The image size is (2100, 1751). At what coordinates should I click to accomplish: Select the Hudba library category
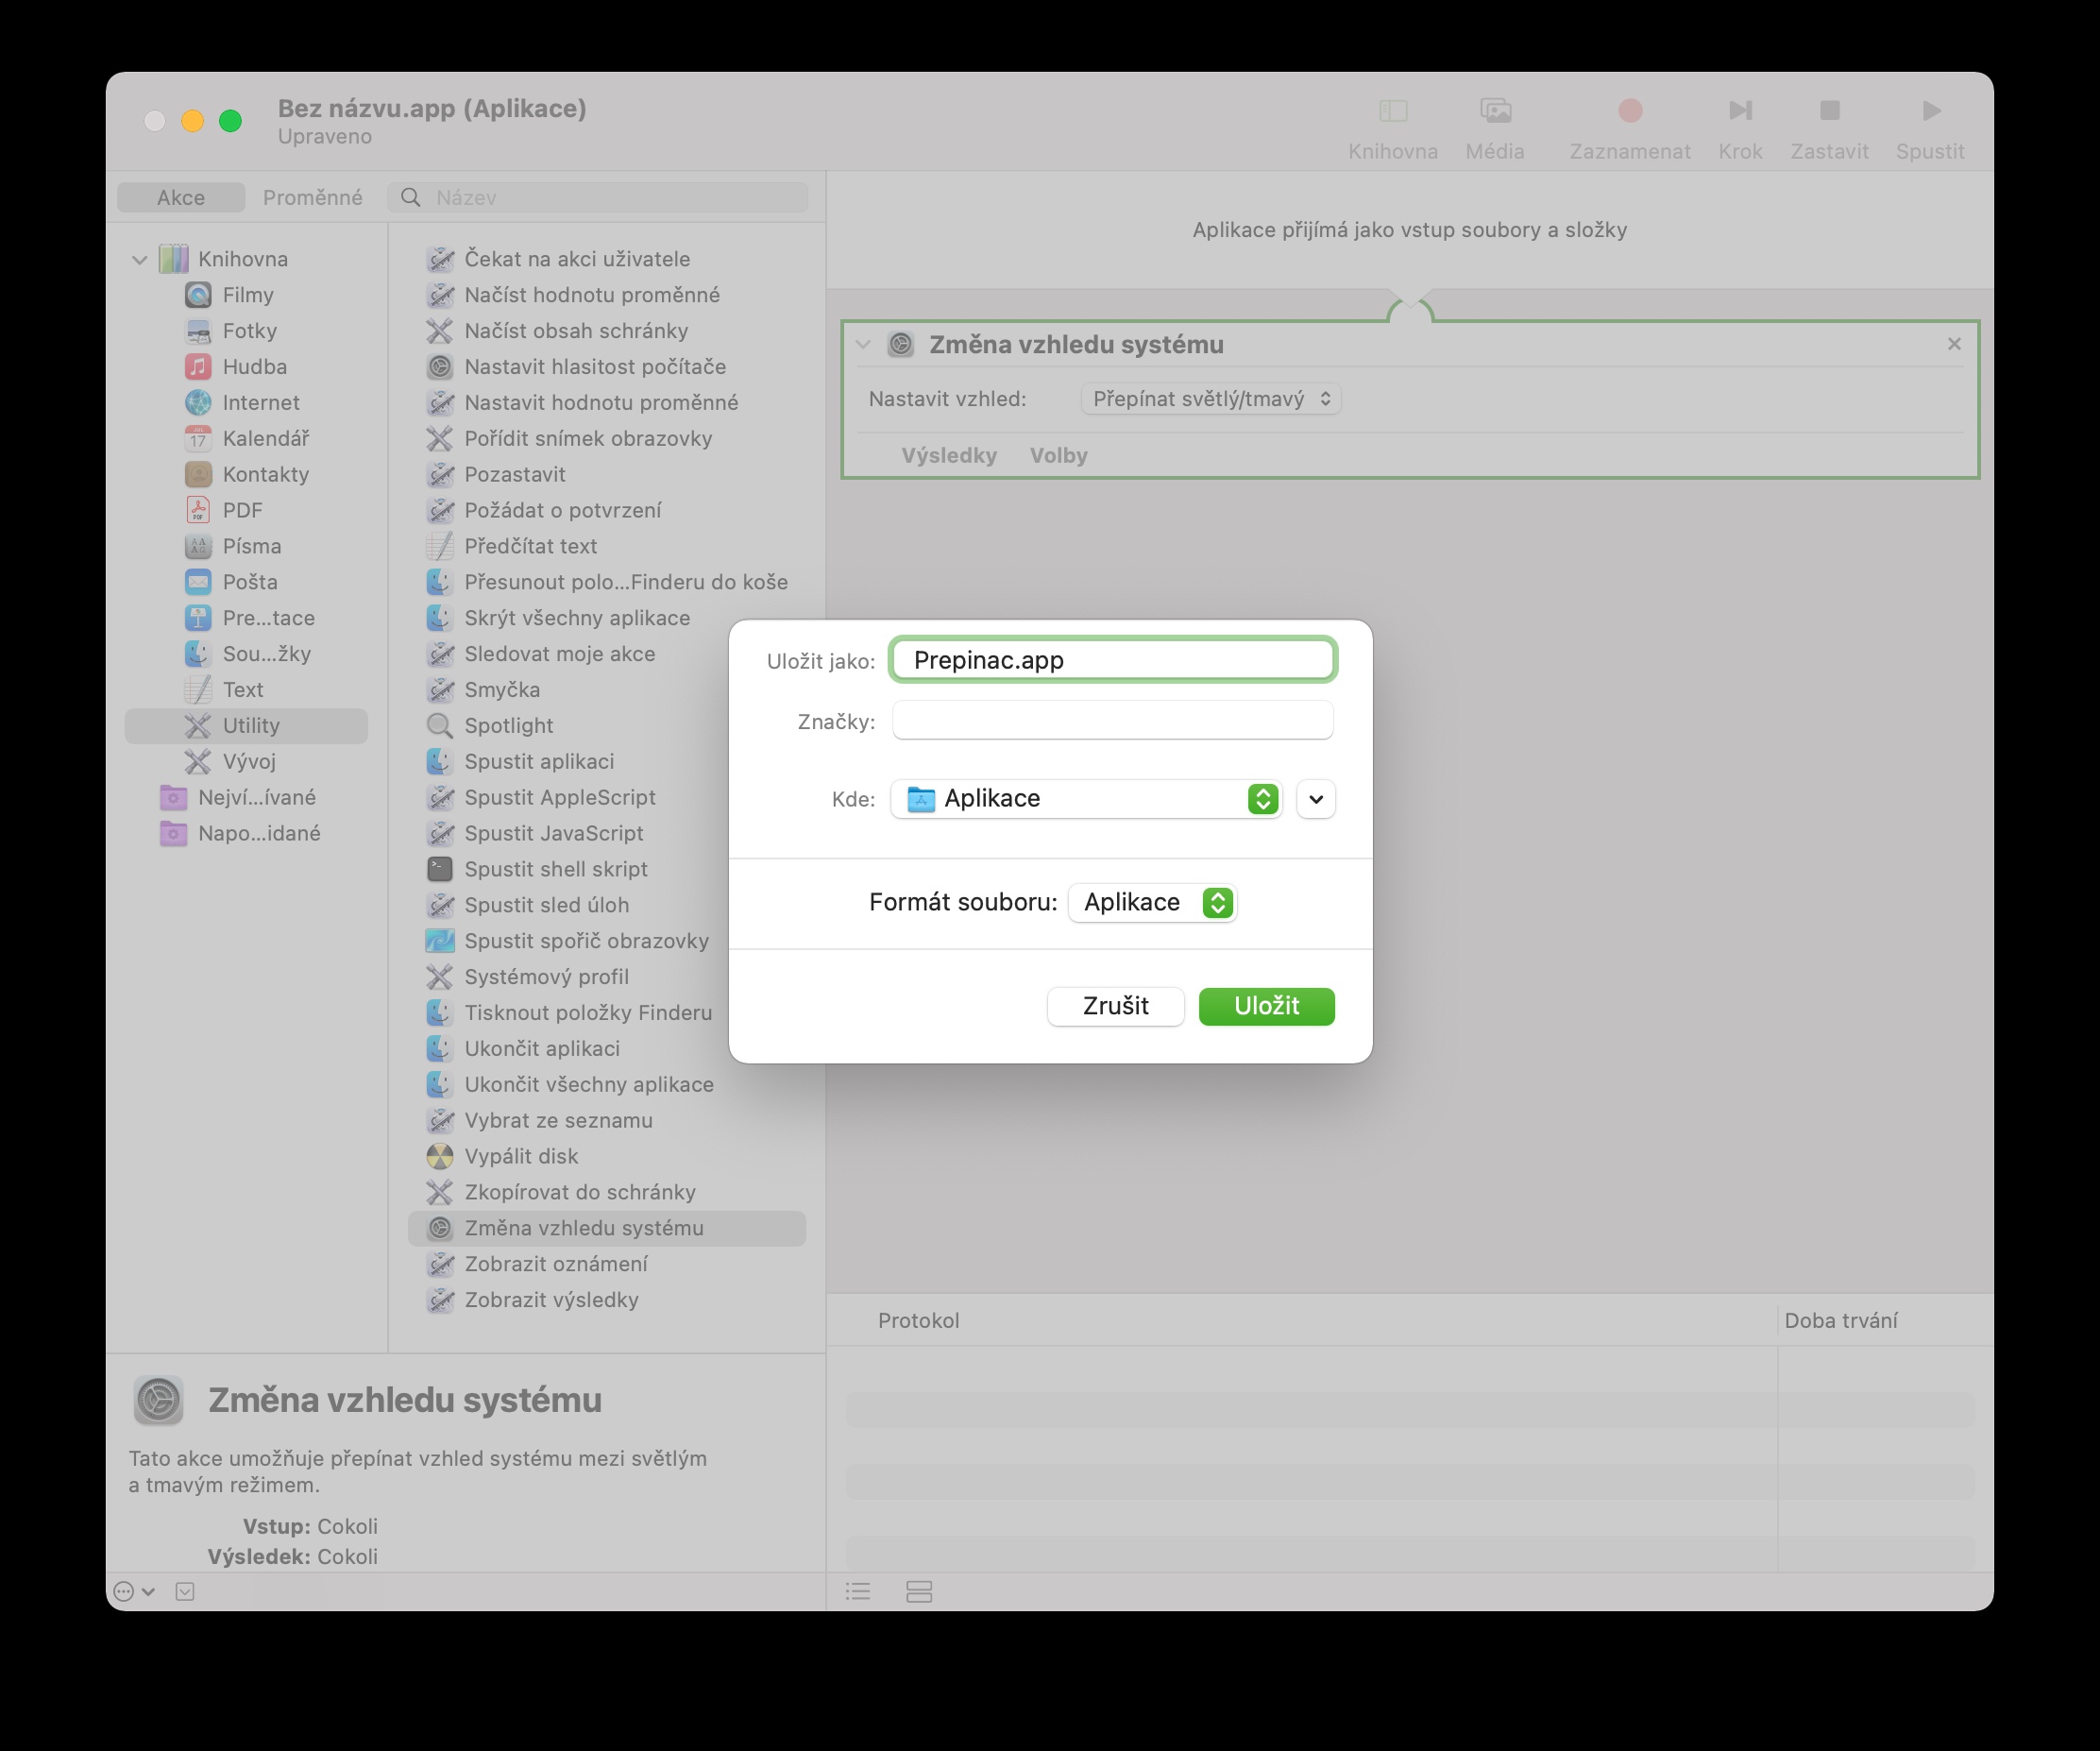click(x=254, y=367)
